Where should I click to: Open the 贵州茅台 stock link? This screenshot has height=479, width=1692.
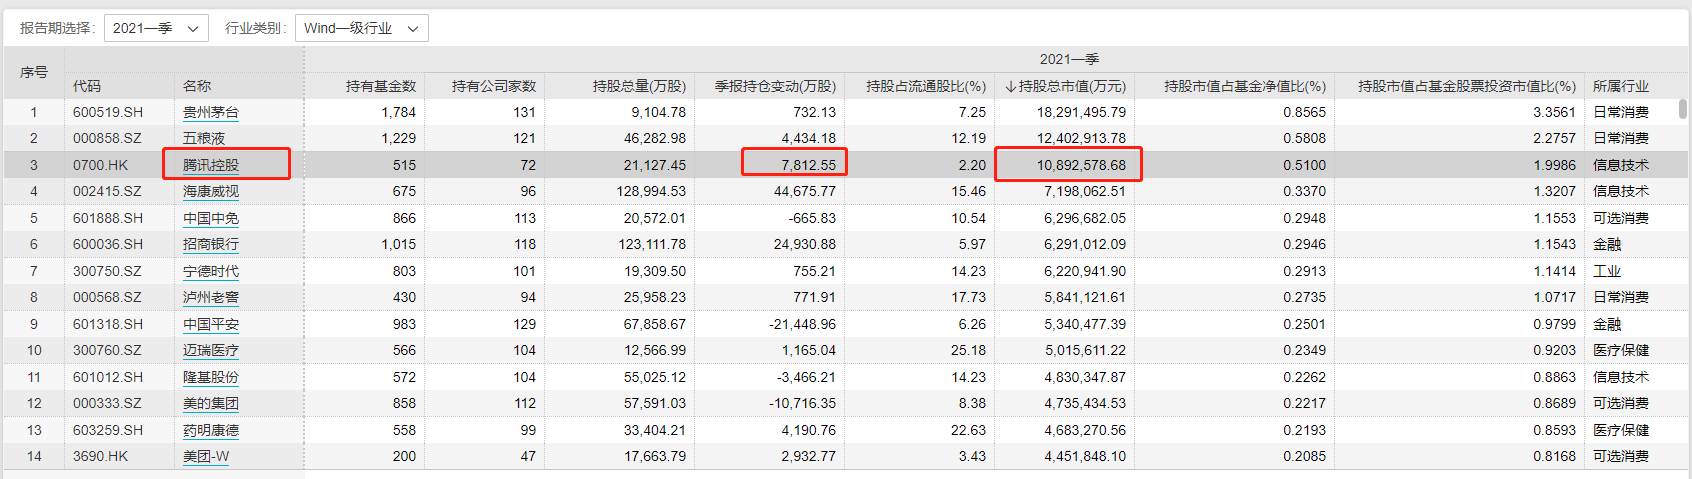pos(211,112)
